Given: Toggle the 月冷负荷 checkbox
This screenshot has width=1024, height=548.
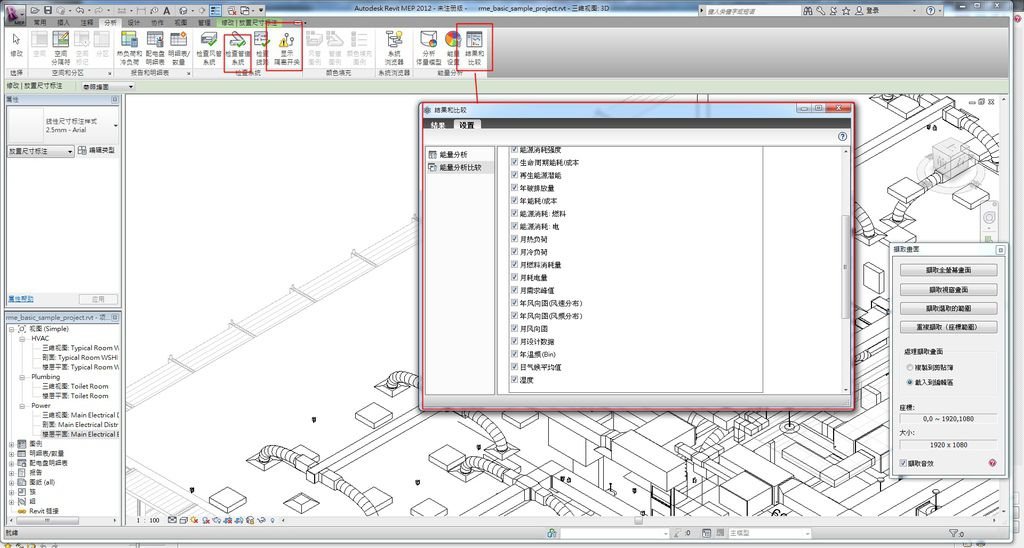Looking at the screenshot, I should tap(515, 251).
